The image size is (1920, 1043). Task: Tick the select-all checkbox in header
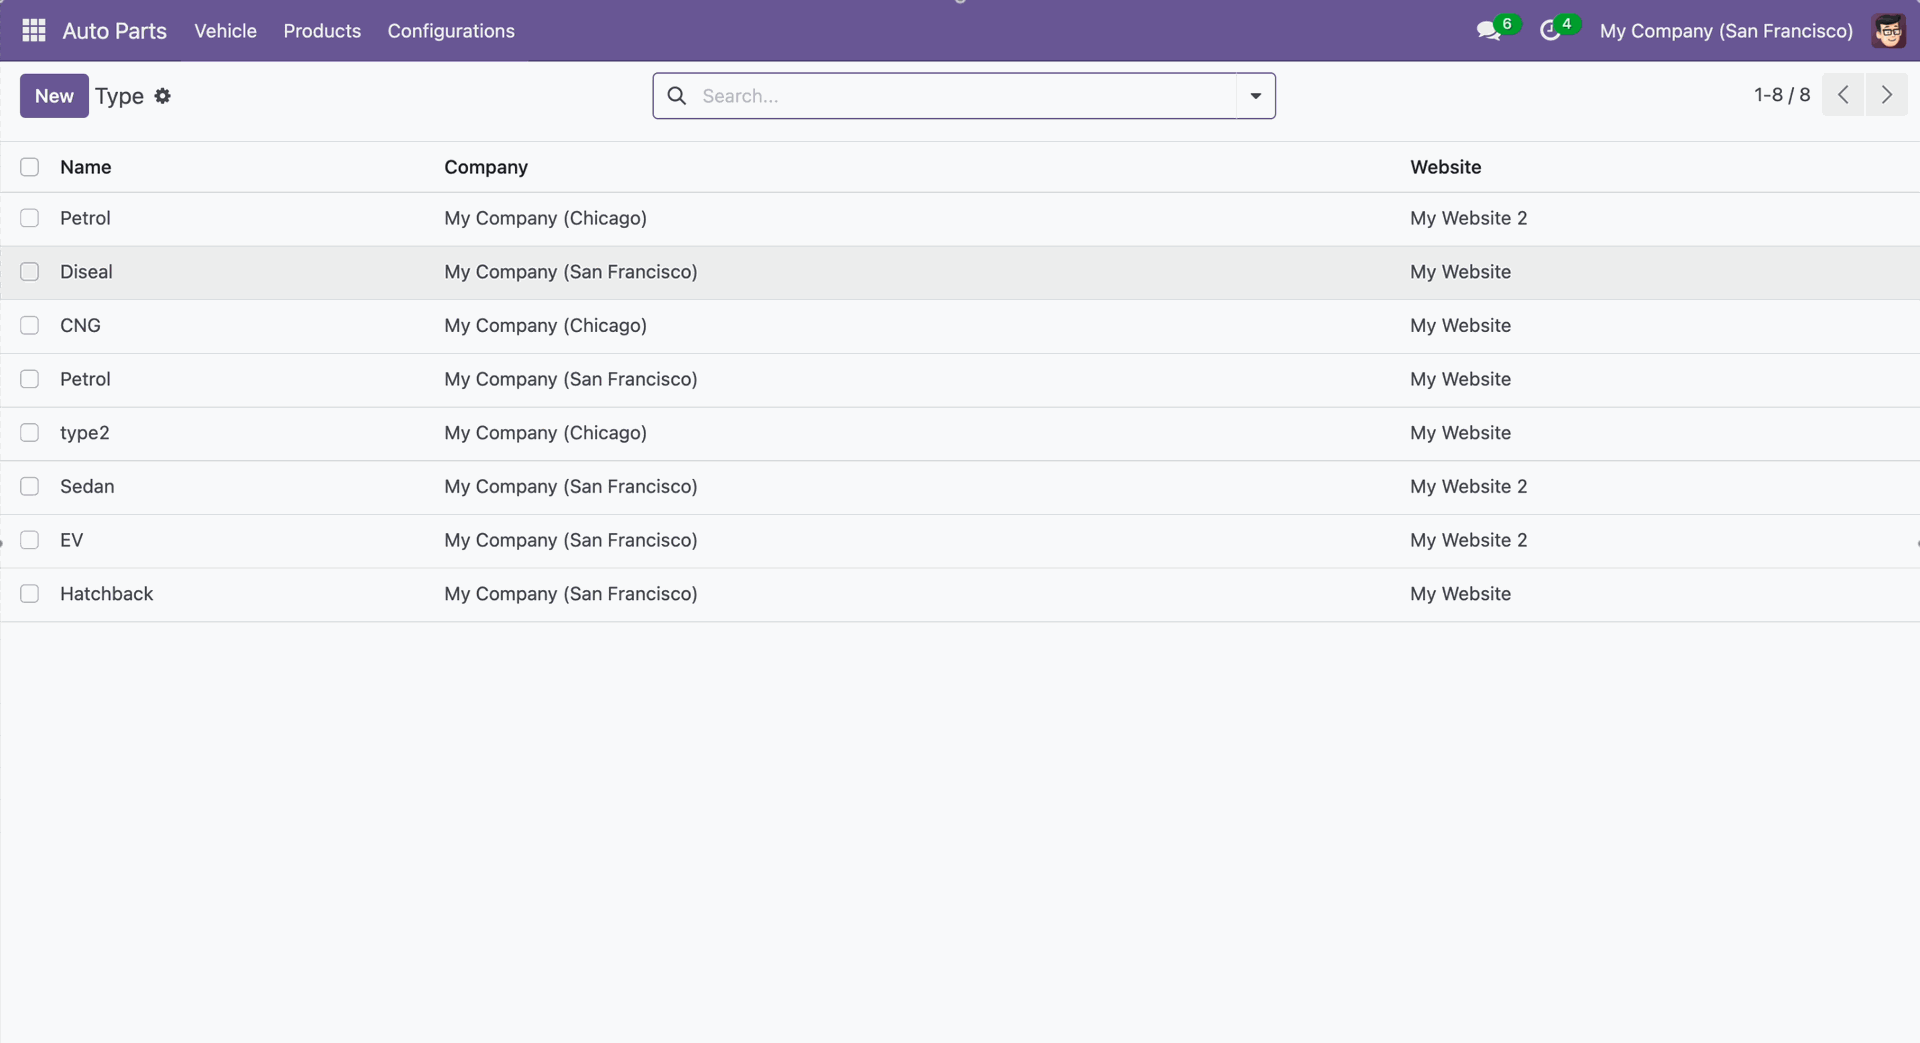click(30, 167)
